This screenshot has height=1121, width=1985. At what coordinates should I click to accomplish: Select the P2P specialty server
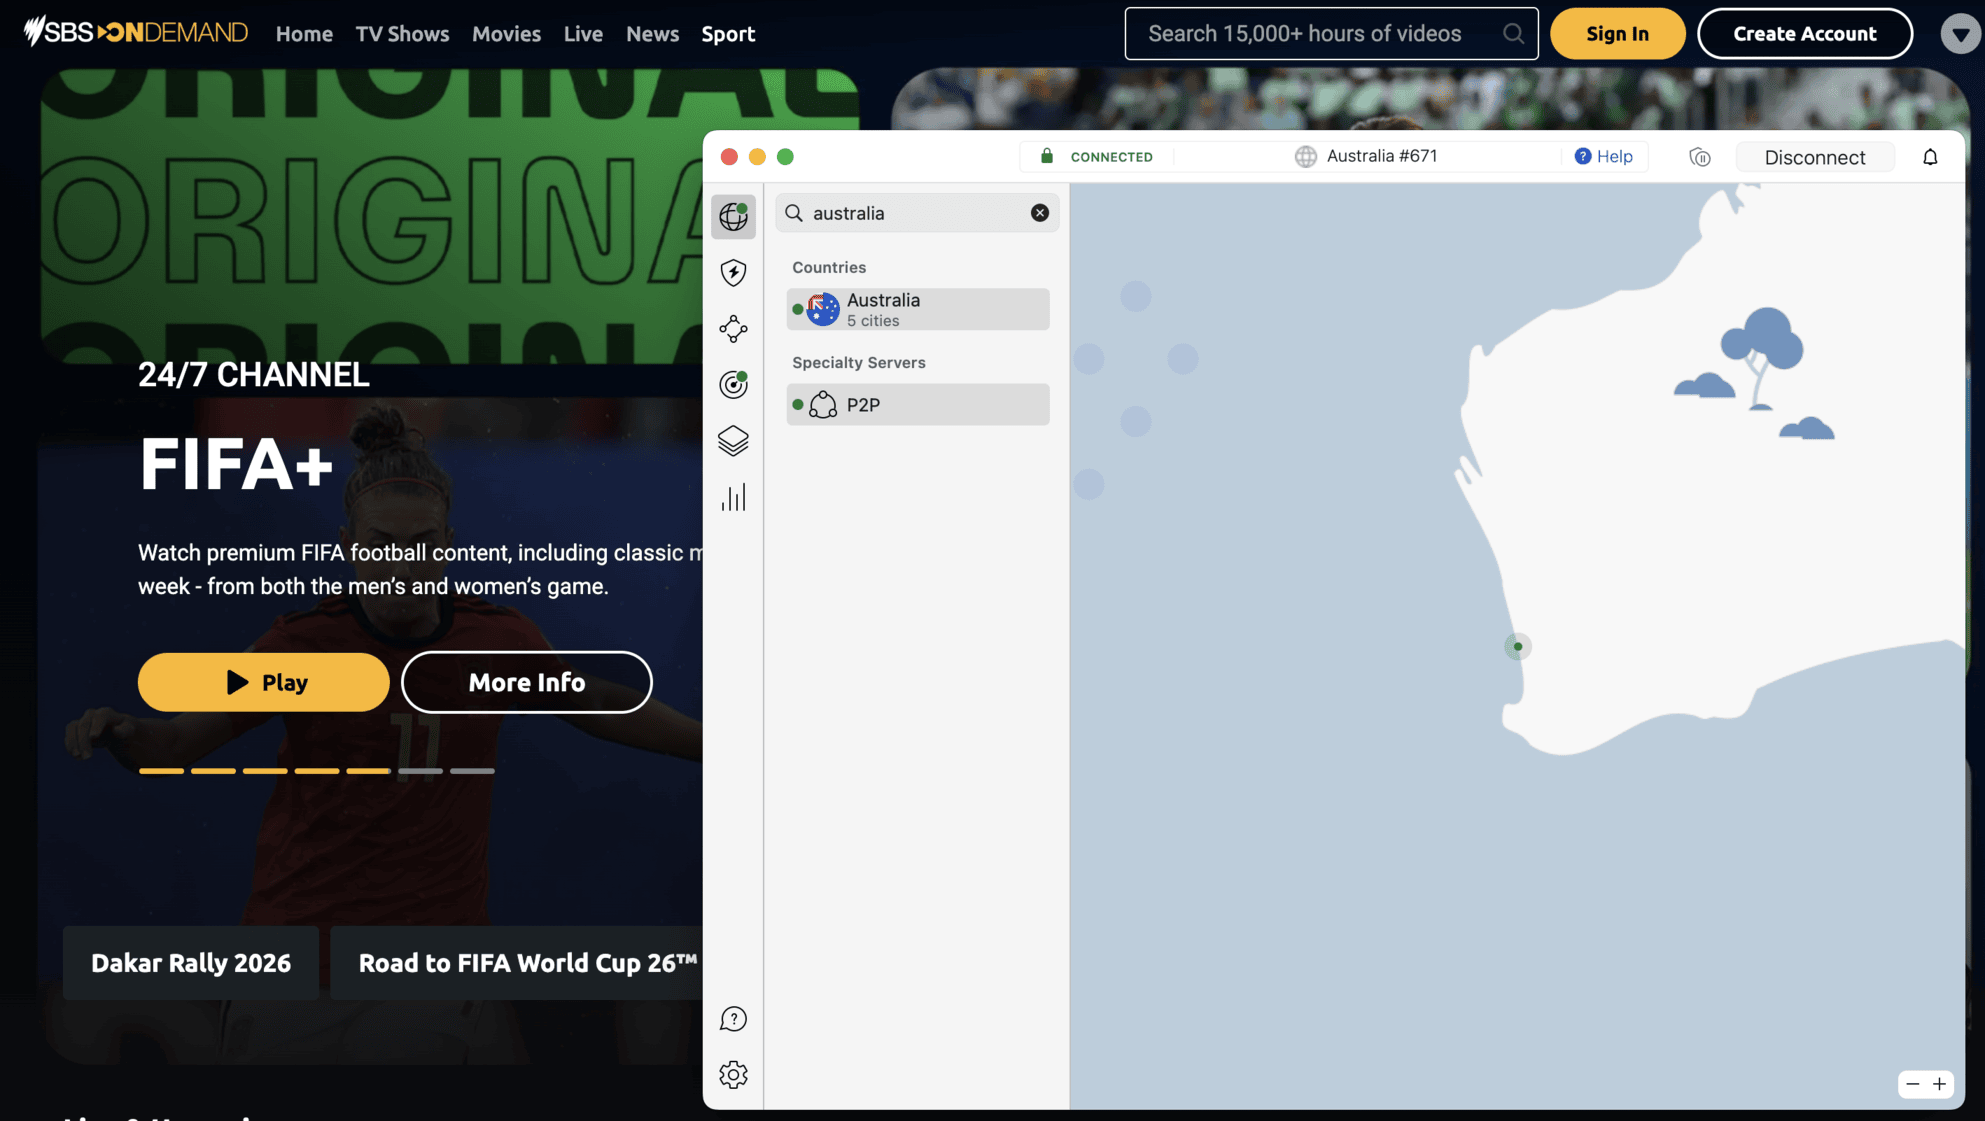[x=917, y=405]
